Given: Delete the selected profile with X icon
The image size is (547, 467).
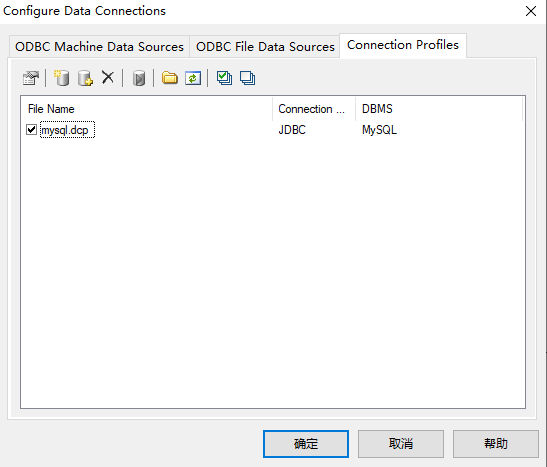Looking at the screenshot, I should point(108,77).
